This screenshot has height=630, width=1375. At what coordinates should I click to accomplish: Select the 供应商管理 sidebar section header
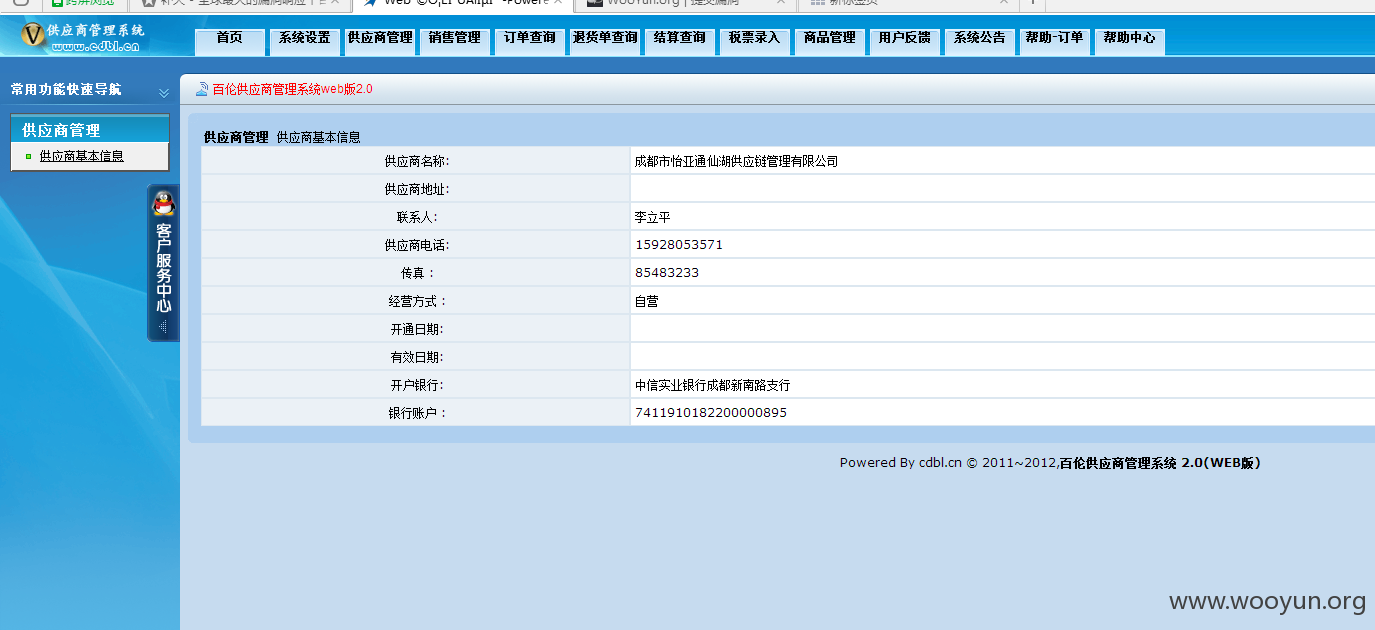90,130
